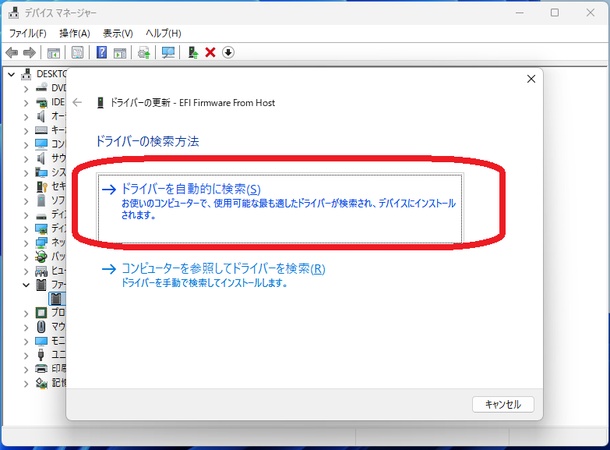Click the human interface (ヒュー) device icon
Screen dimensions: 610x450
pyautogui.click(x=41, y=271)
